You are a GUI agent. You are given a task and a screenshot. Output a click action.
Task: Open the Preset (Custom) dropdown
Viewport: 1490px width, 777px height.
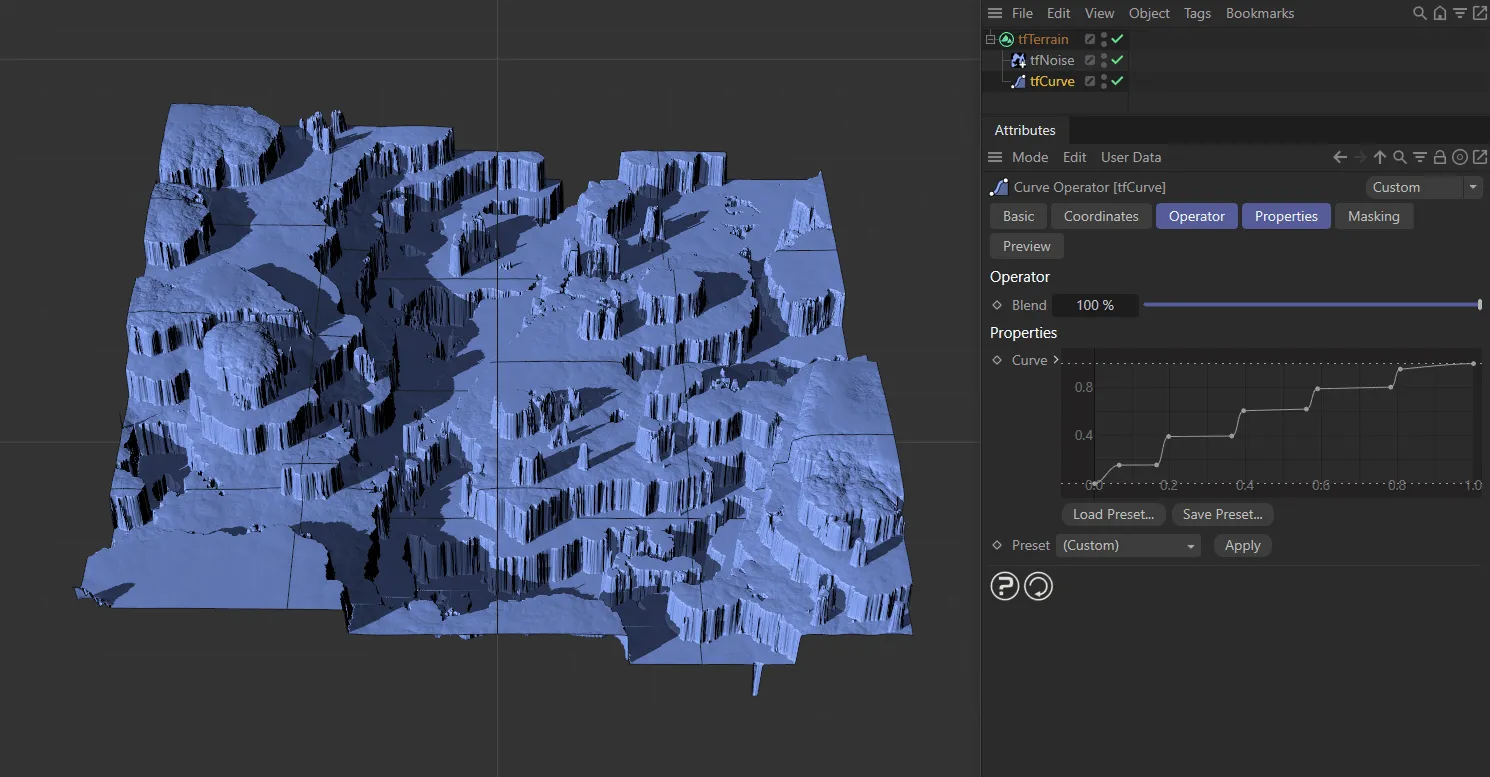pos(1128,546)
